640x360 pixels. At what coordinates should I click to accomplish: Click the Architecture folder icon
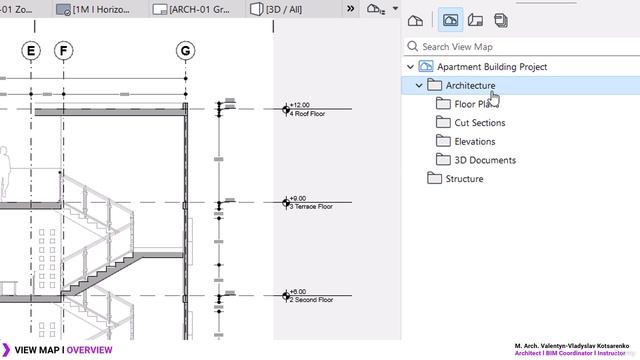point(434,85)
